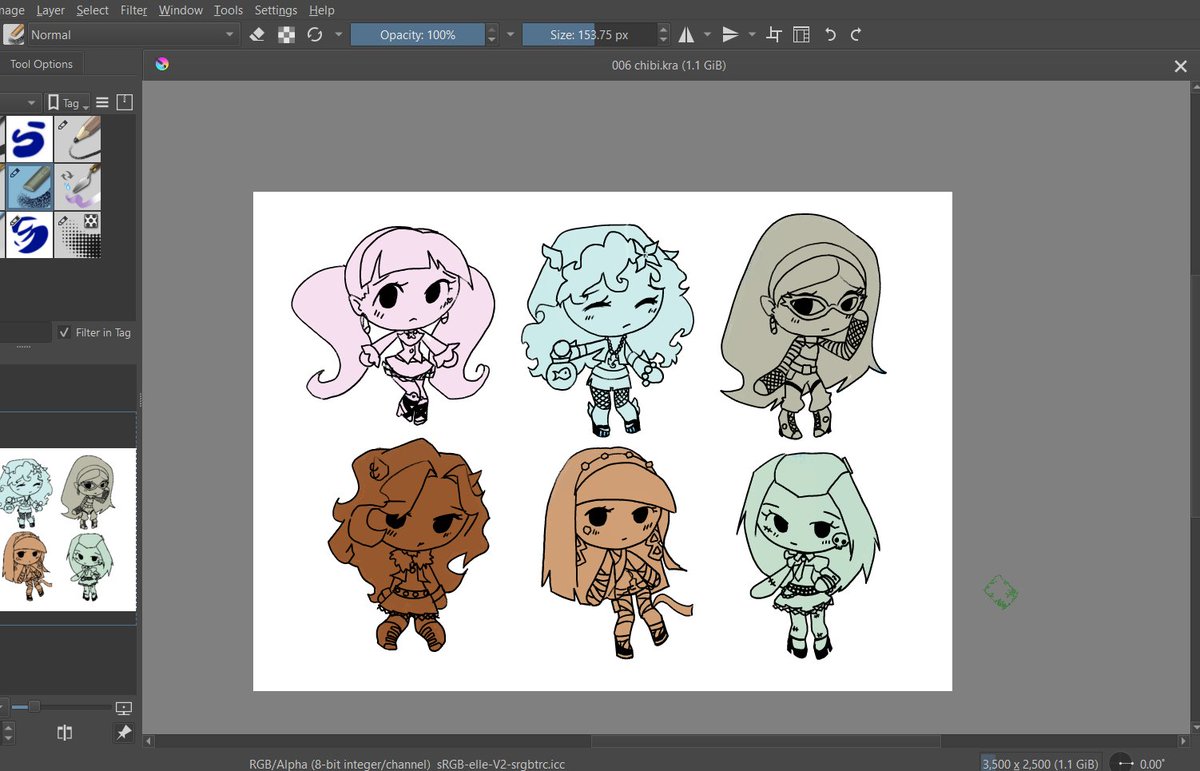The width and height of the screenshot is (1200, 771).
Task: Adjust the Opacity 100% slider
Action: (x=417, y=34)
